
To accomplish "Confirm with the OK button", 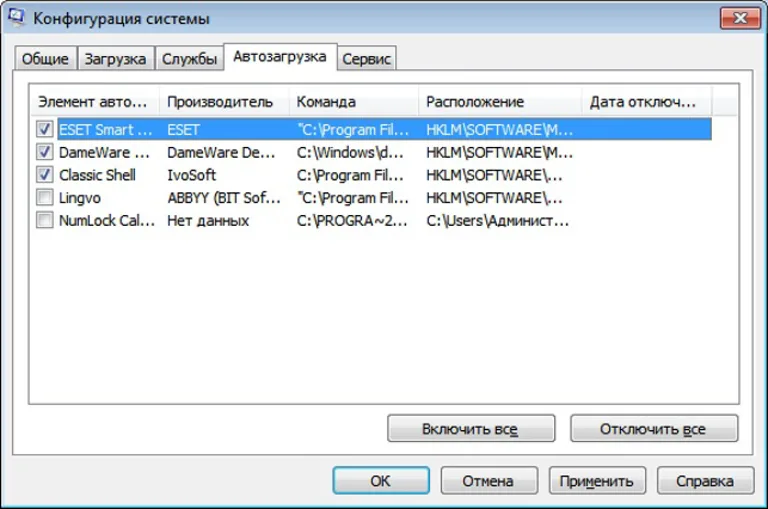I will point(381,481).
